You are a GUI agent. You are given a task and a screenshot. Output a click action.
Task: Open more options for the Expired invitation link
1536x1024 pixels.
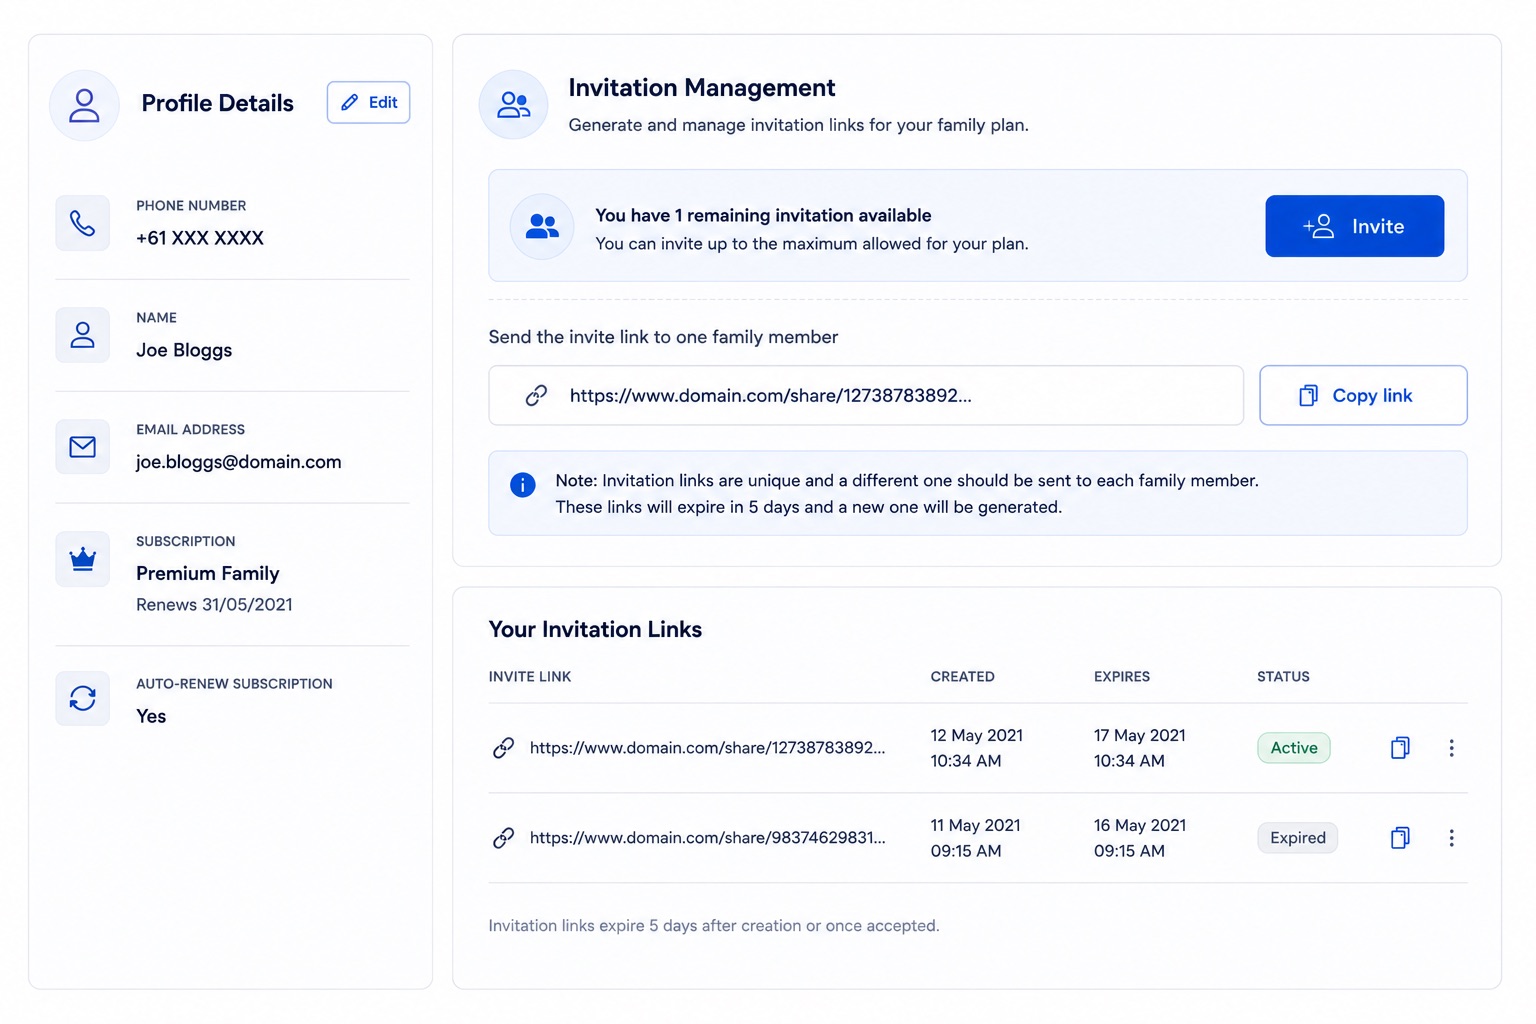pyautogui.click(x=1451, y=838)
